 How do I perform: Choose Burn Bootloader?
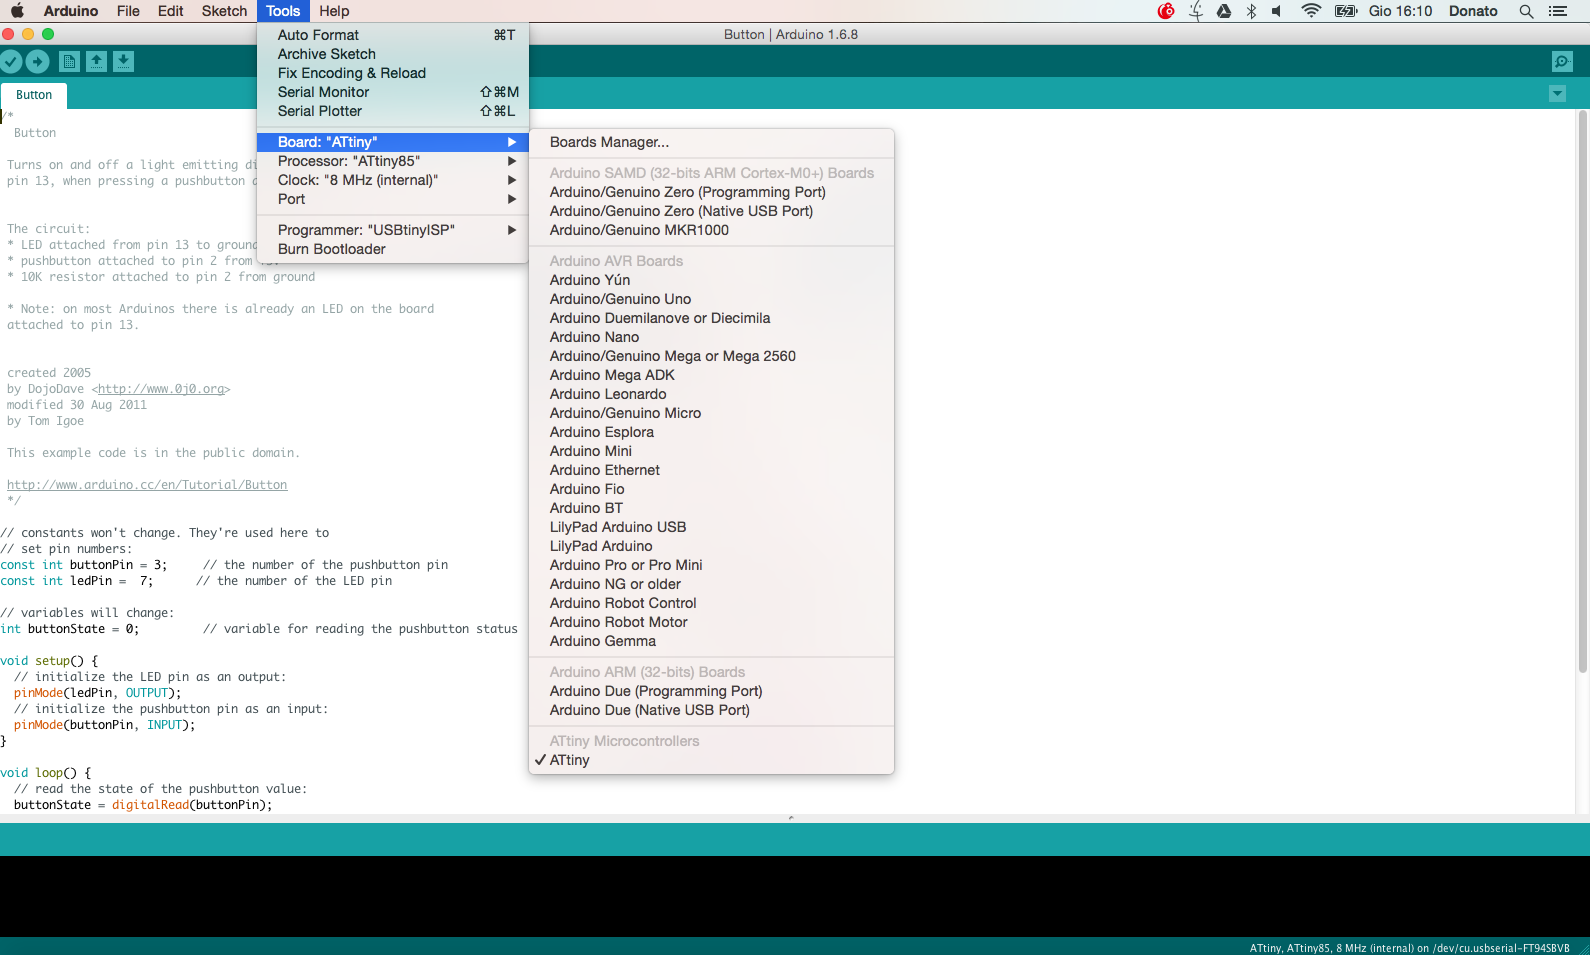392,249
